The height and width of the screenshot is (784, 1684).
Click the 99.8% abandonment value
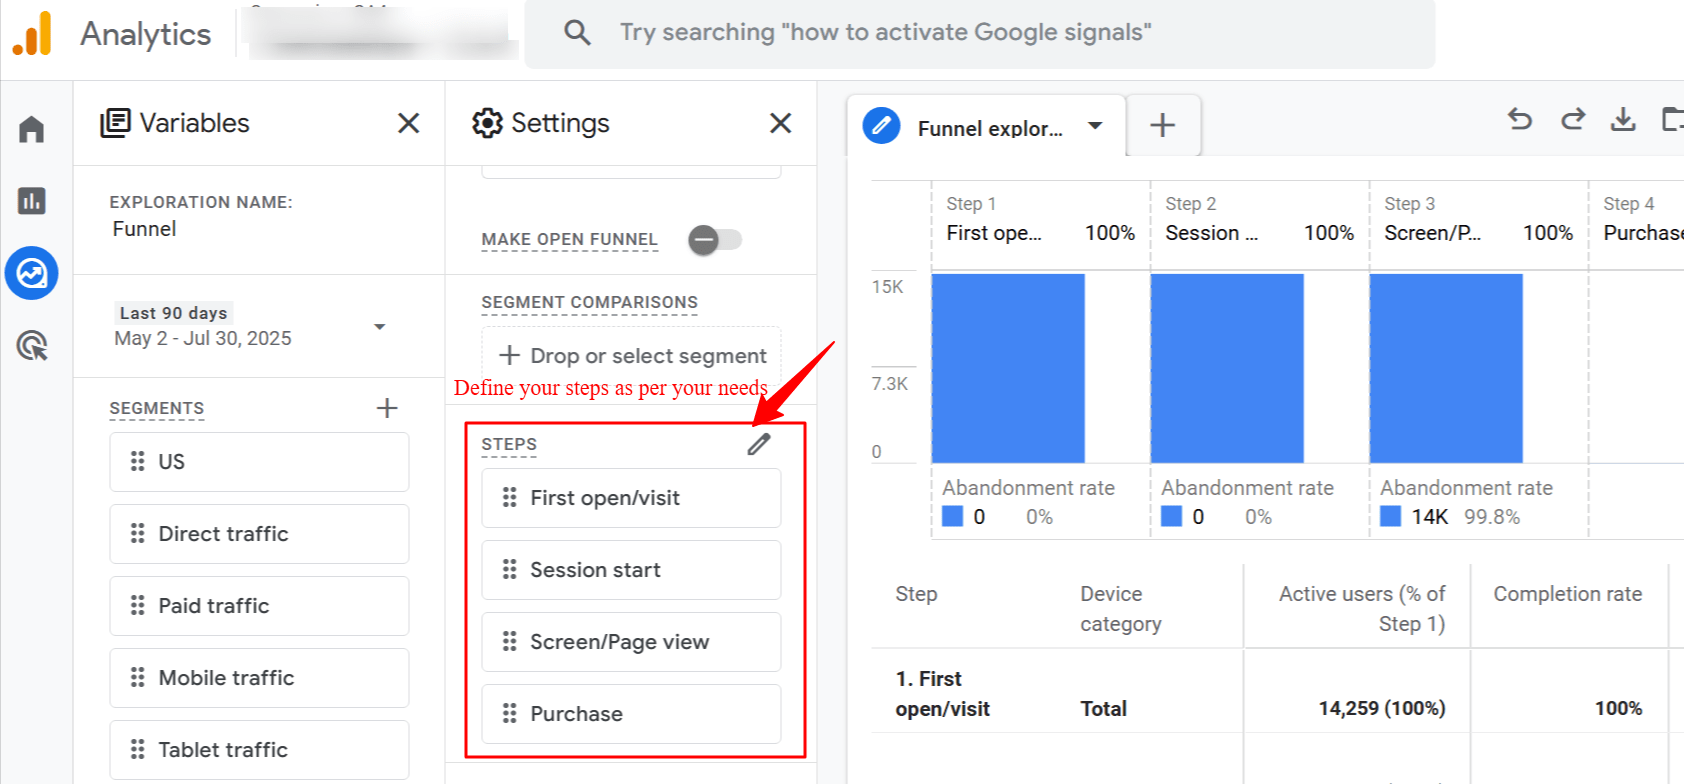coord(1492,517)
